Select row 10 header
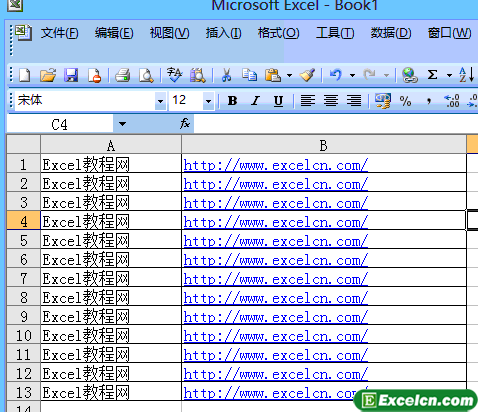Viewport: 478px width, 412px height. pos(23,335)
